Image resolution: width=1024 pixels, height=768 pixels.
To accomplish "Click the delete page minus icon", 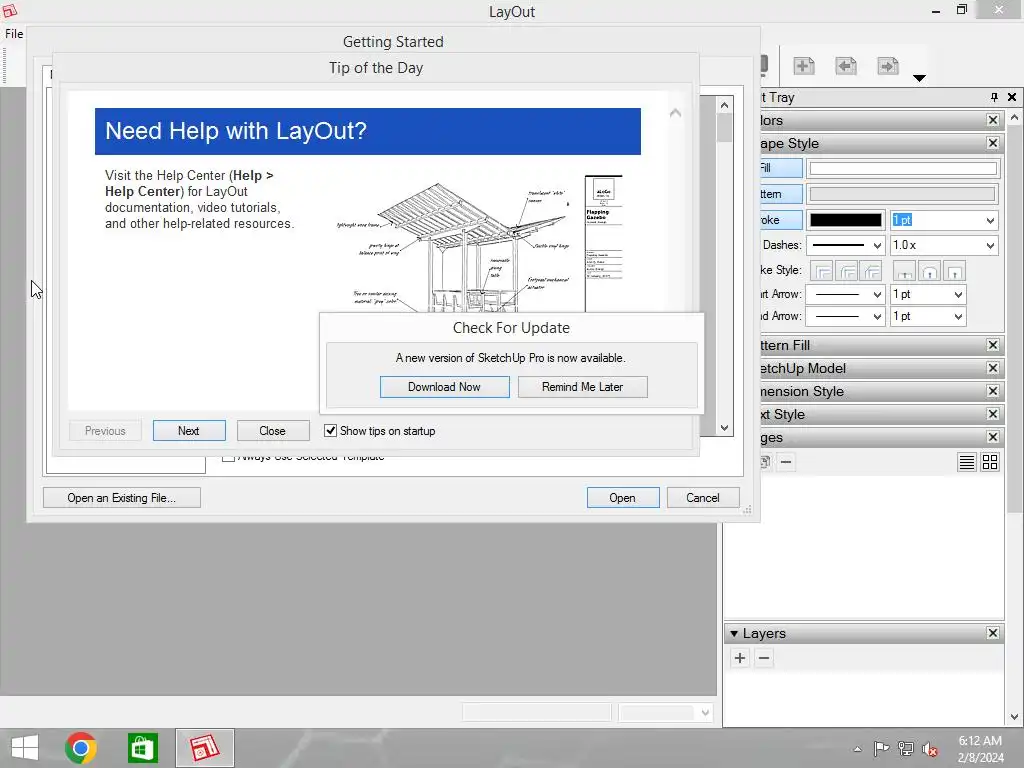I will coord(786,462).
